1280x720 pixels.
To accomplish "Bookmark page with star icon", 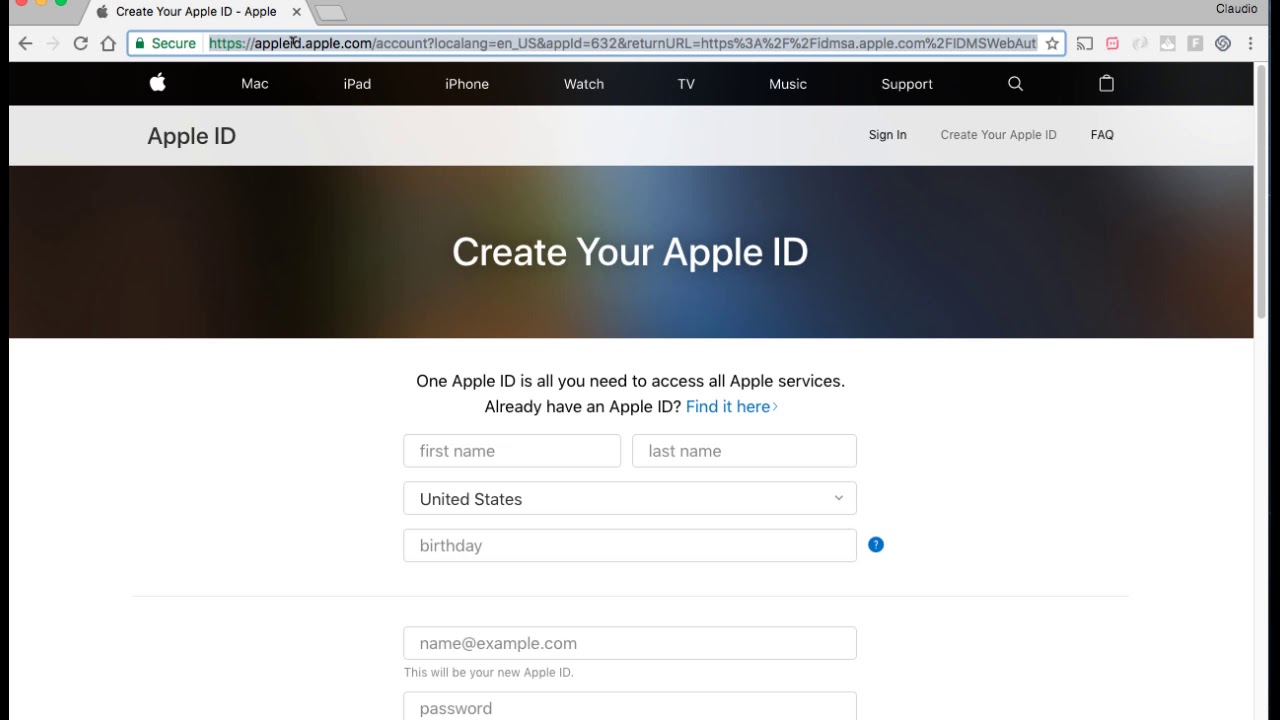I will 1052,43.
